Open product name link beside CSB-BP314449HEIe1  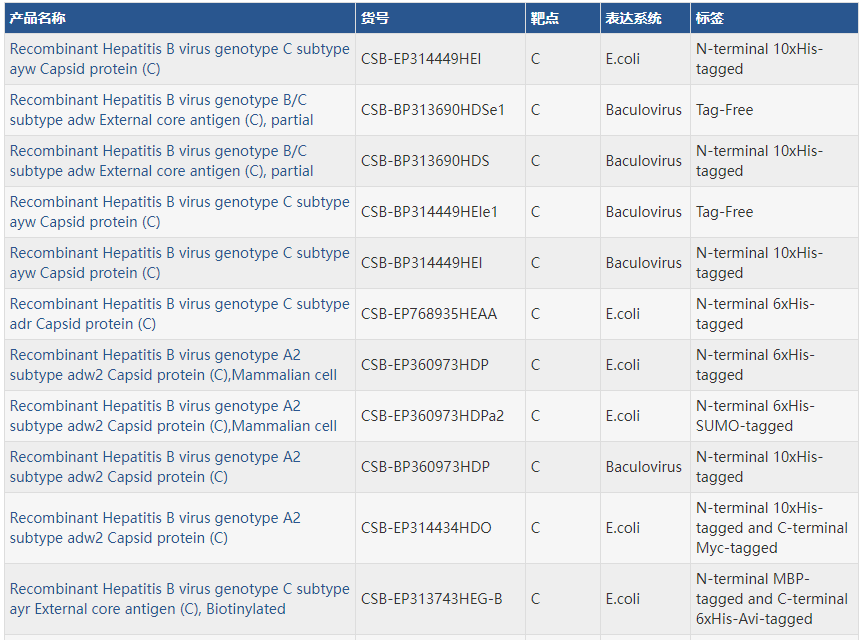(180, 212)
